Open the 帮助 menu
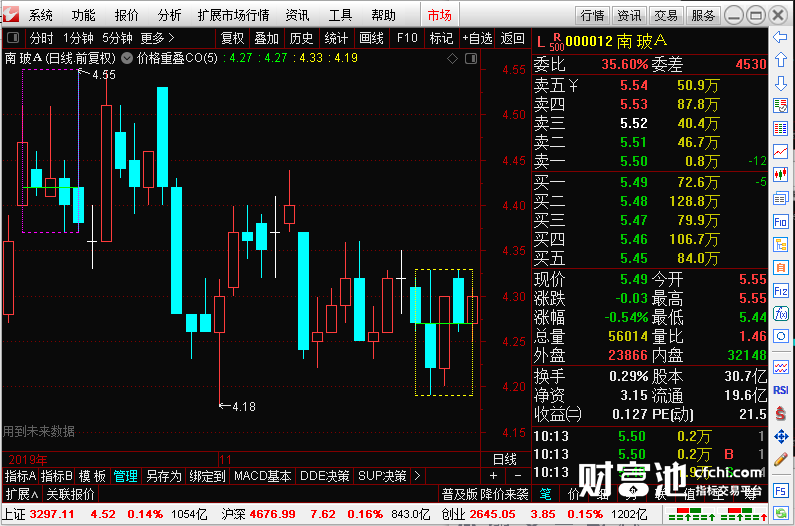 (x=383, y=15)
